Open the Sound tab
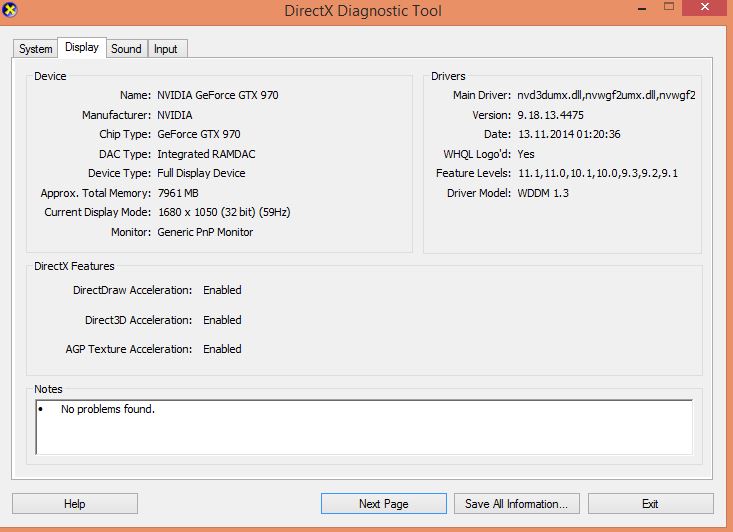733x532 pixels. [x=126, y=49]
